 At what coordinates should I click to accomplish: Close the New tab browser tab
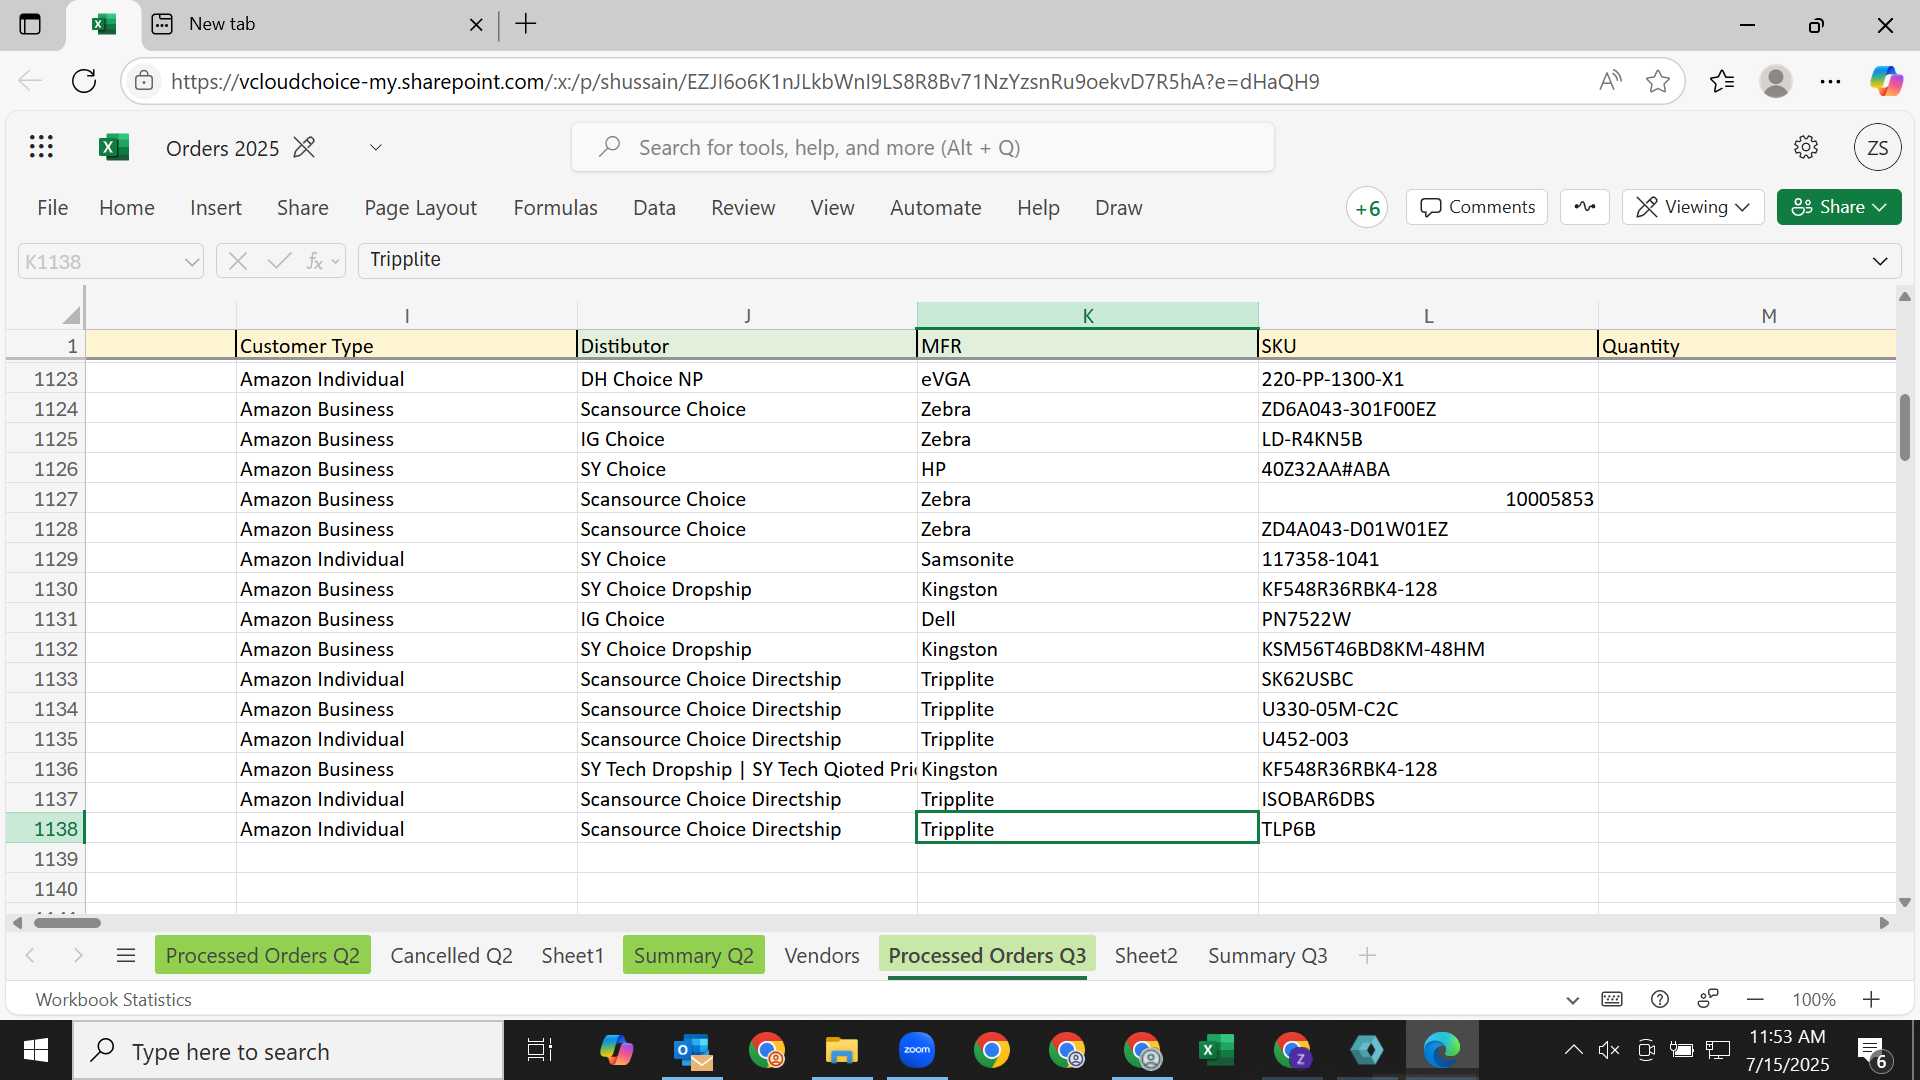(476, 24)
